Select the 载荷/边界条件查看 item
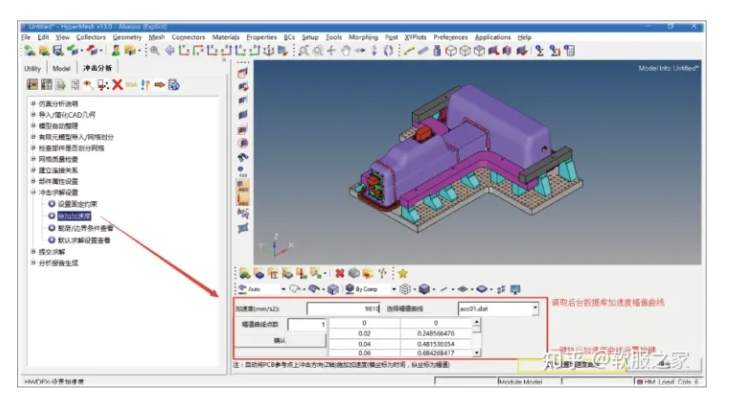756x417 pixels. point(85,228)
